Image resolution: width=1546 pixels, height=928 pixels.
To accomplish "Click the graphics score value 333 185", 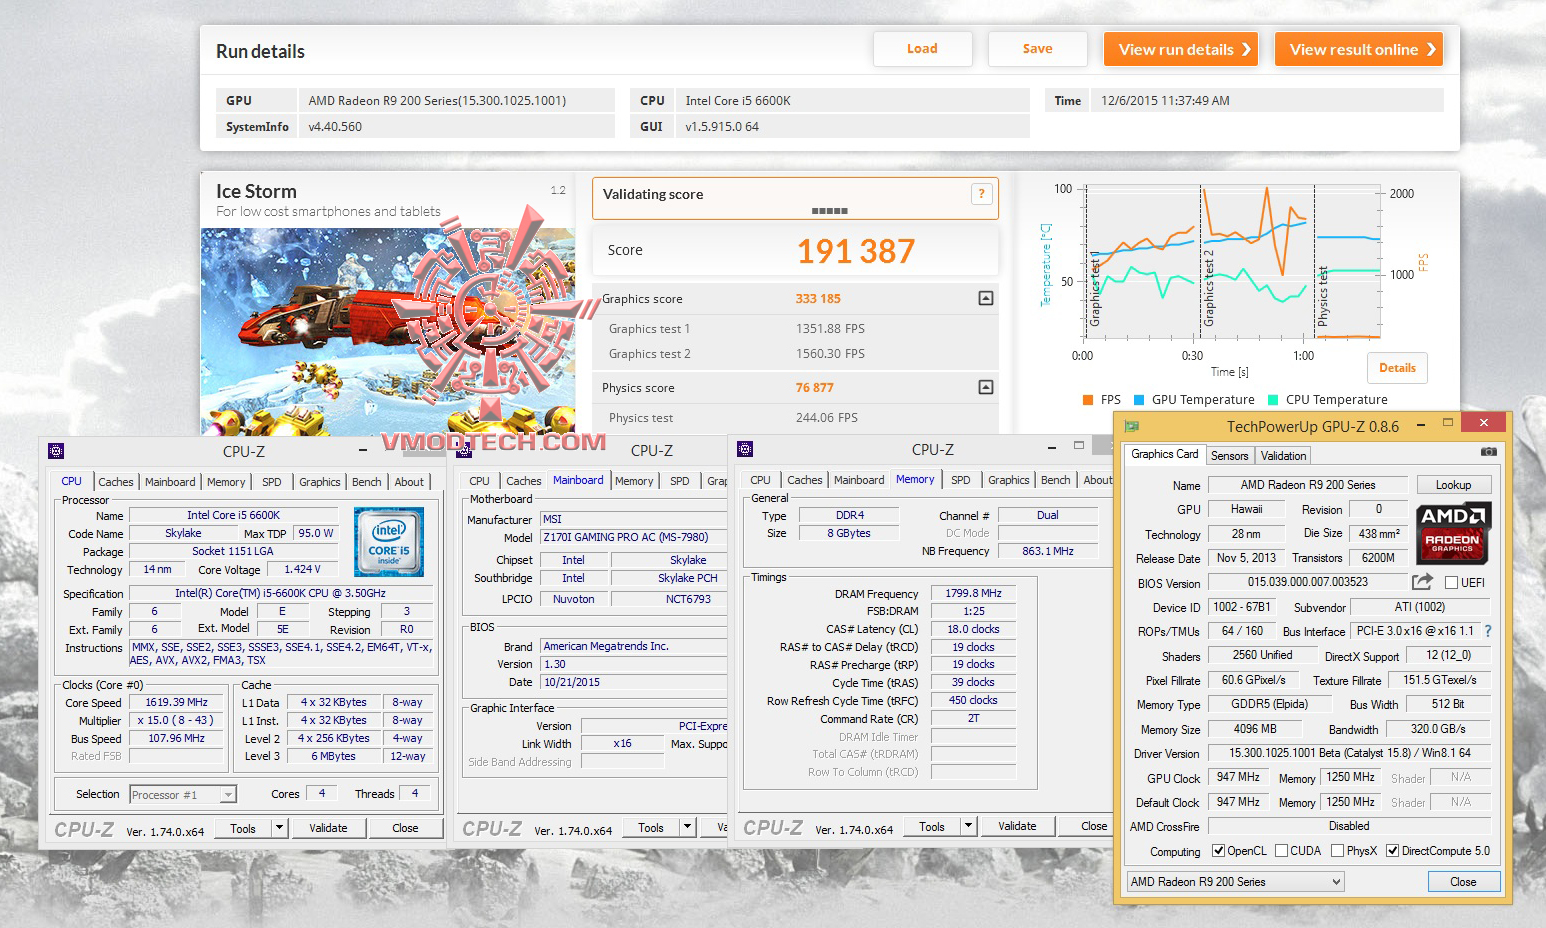I will [818, 298].
